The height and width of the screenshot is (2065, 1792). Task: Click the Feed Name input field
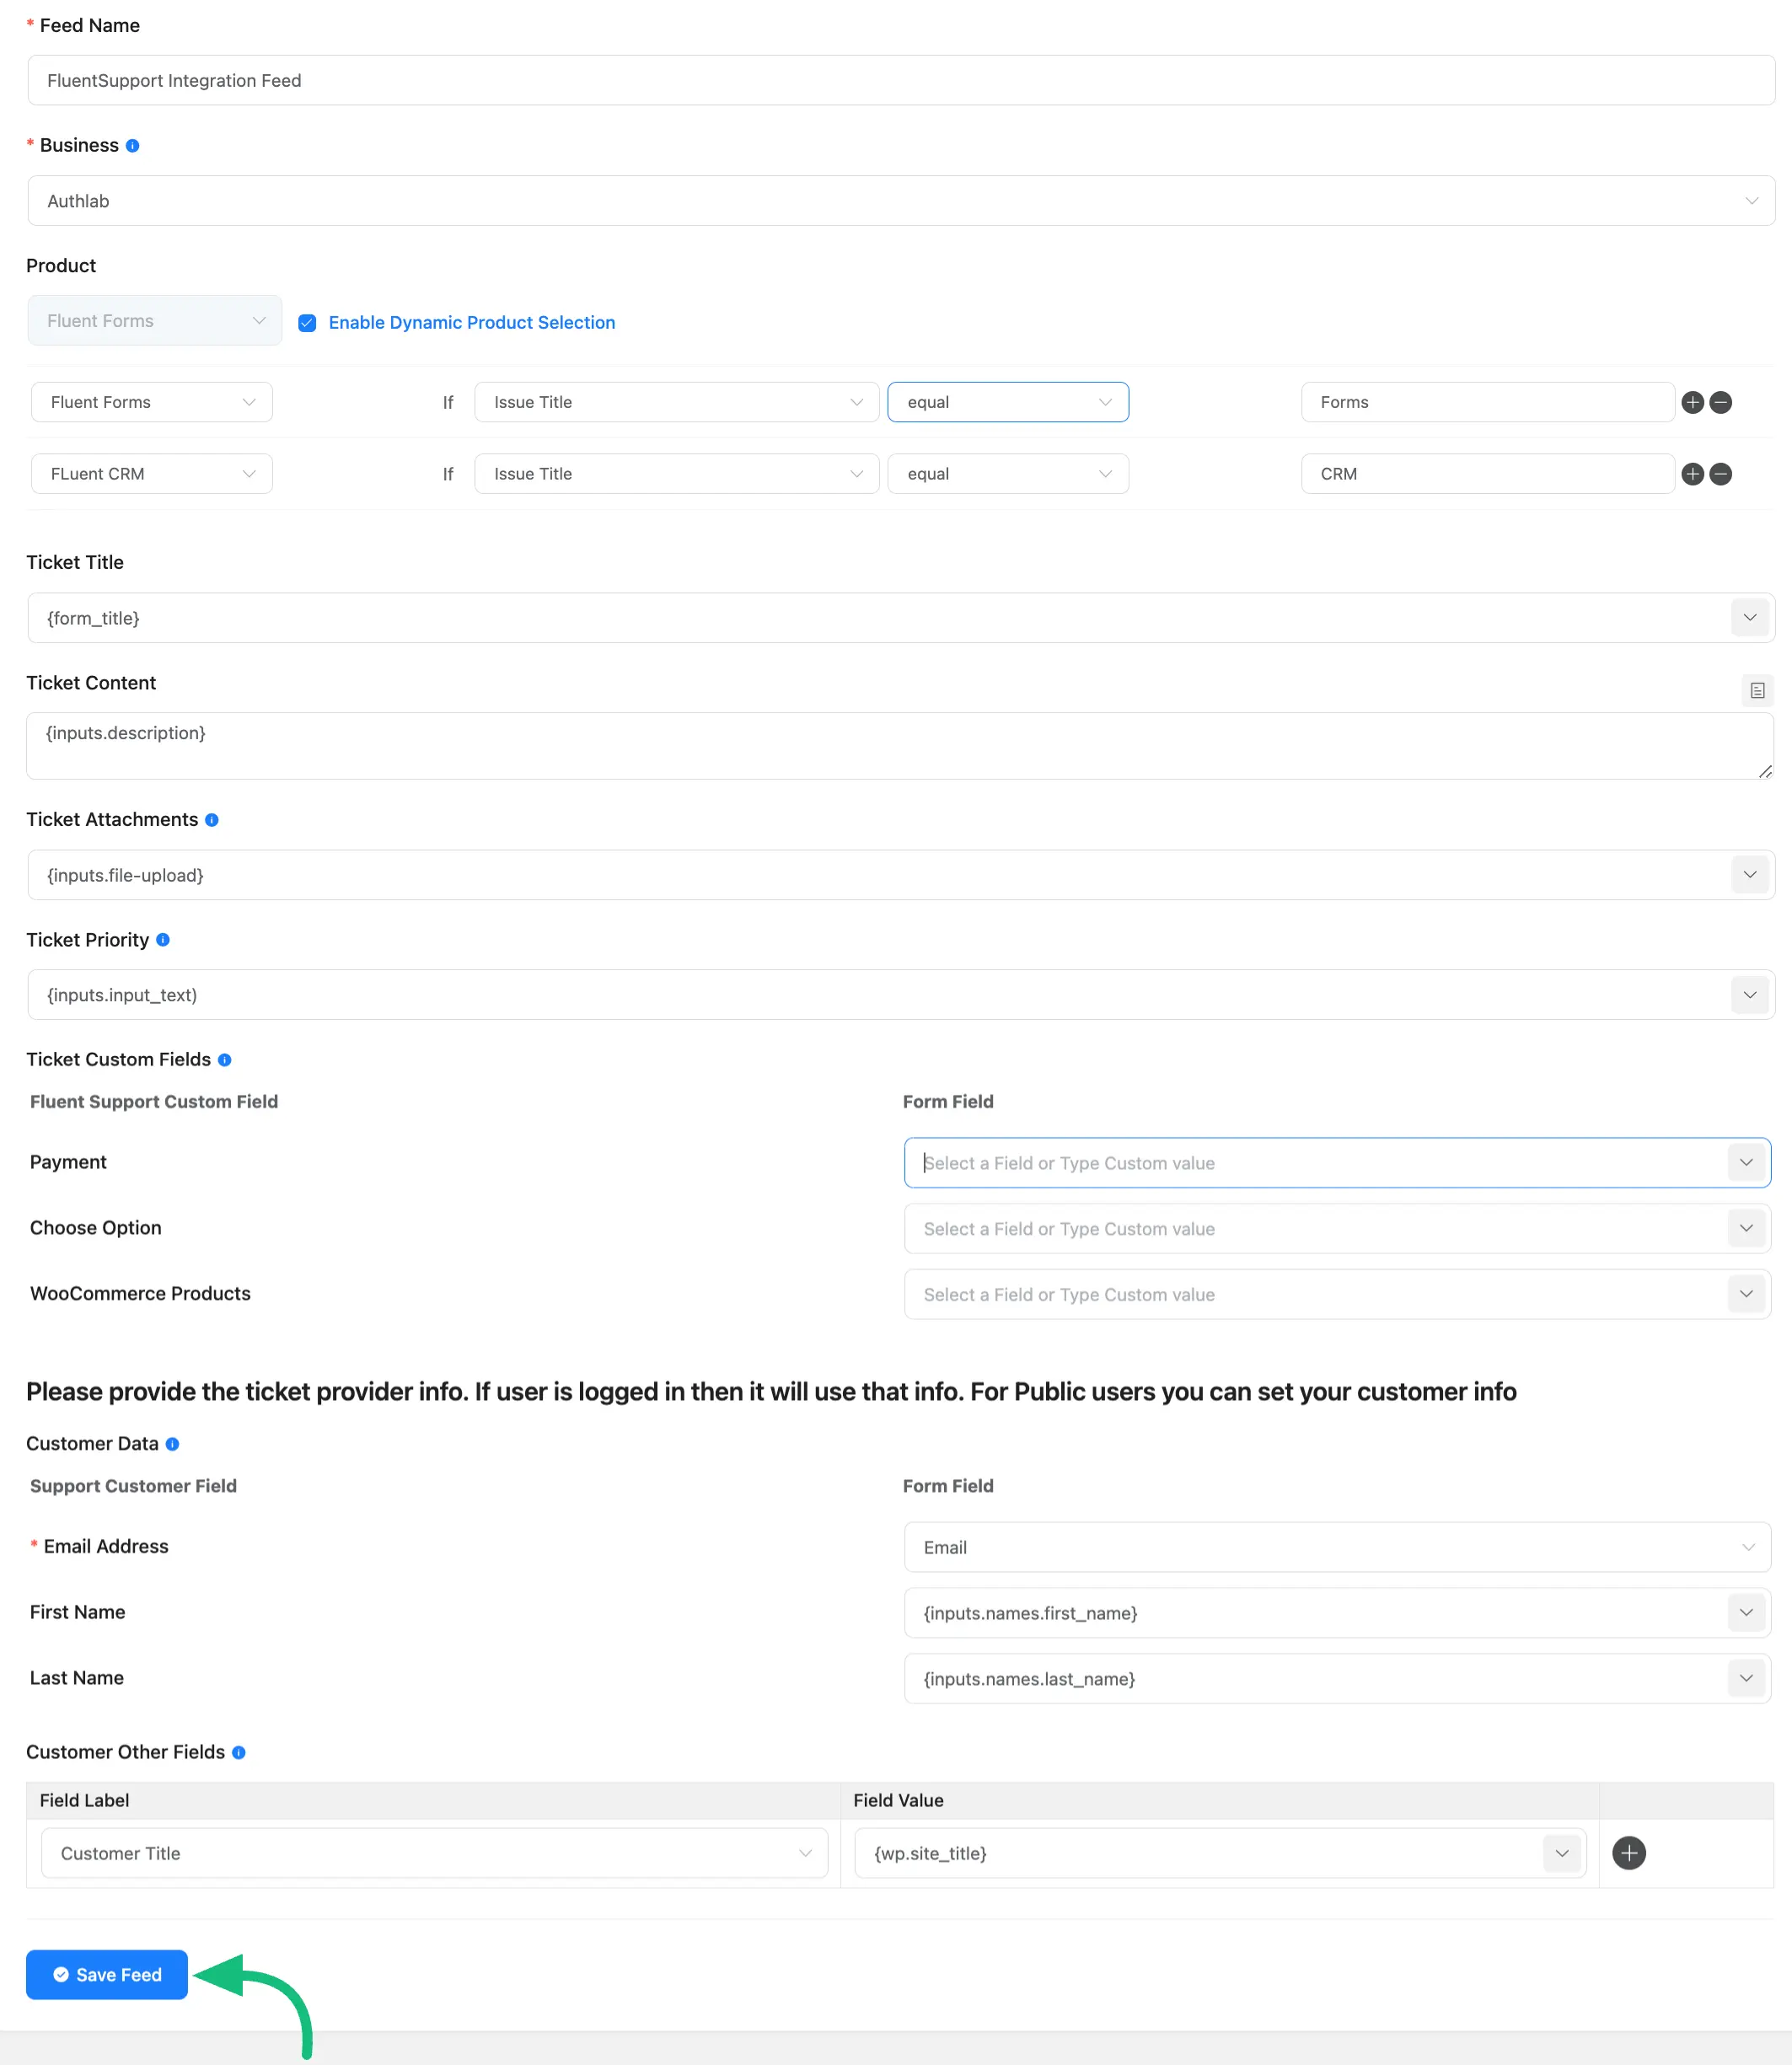click(900, 81)
